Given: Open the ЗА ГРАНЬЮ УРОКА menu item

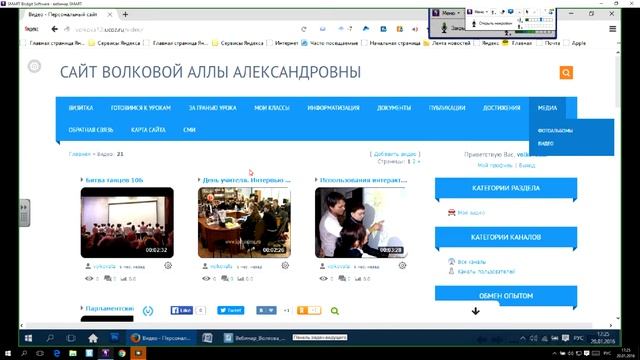Looking at the screenshot, I should pyautogui.click(x=212, y=108).
